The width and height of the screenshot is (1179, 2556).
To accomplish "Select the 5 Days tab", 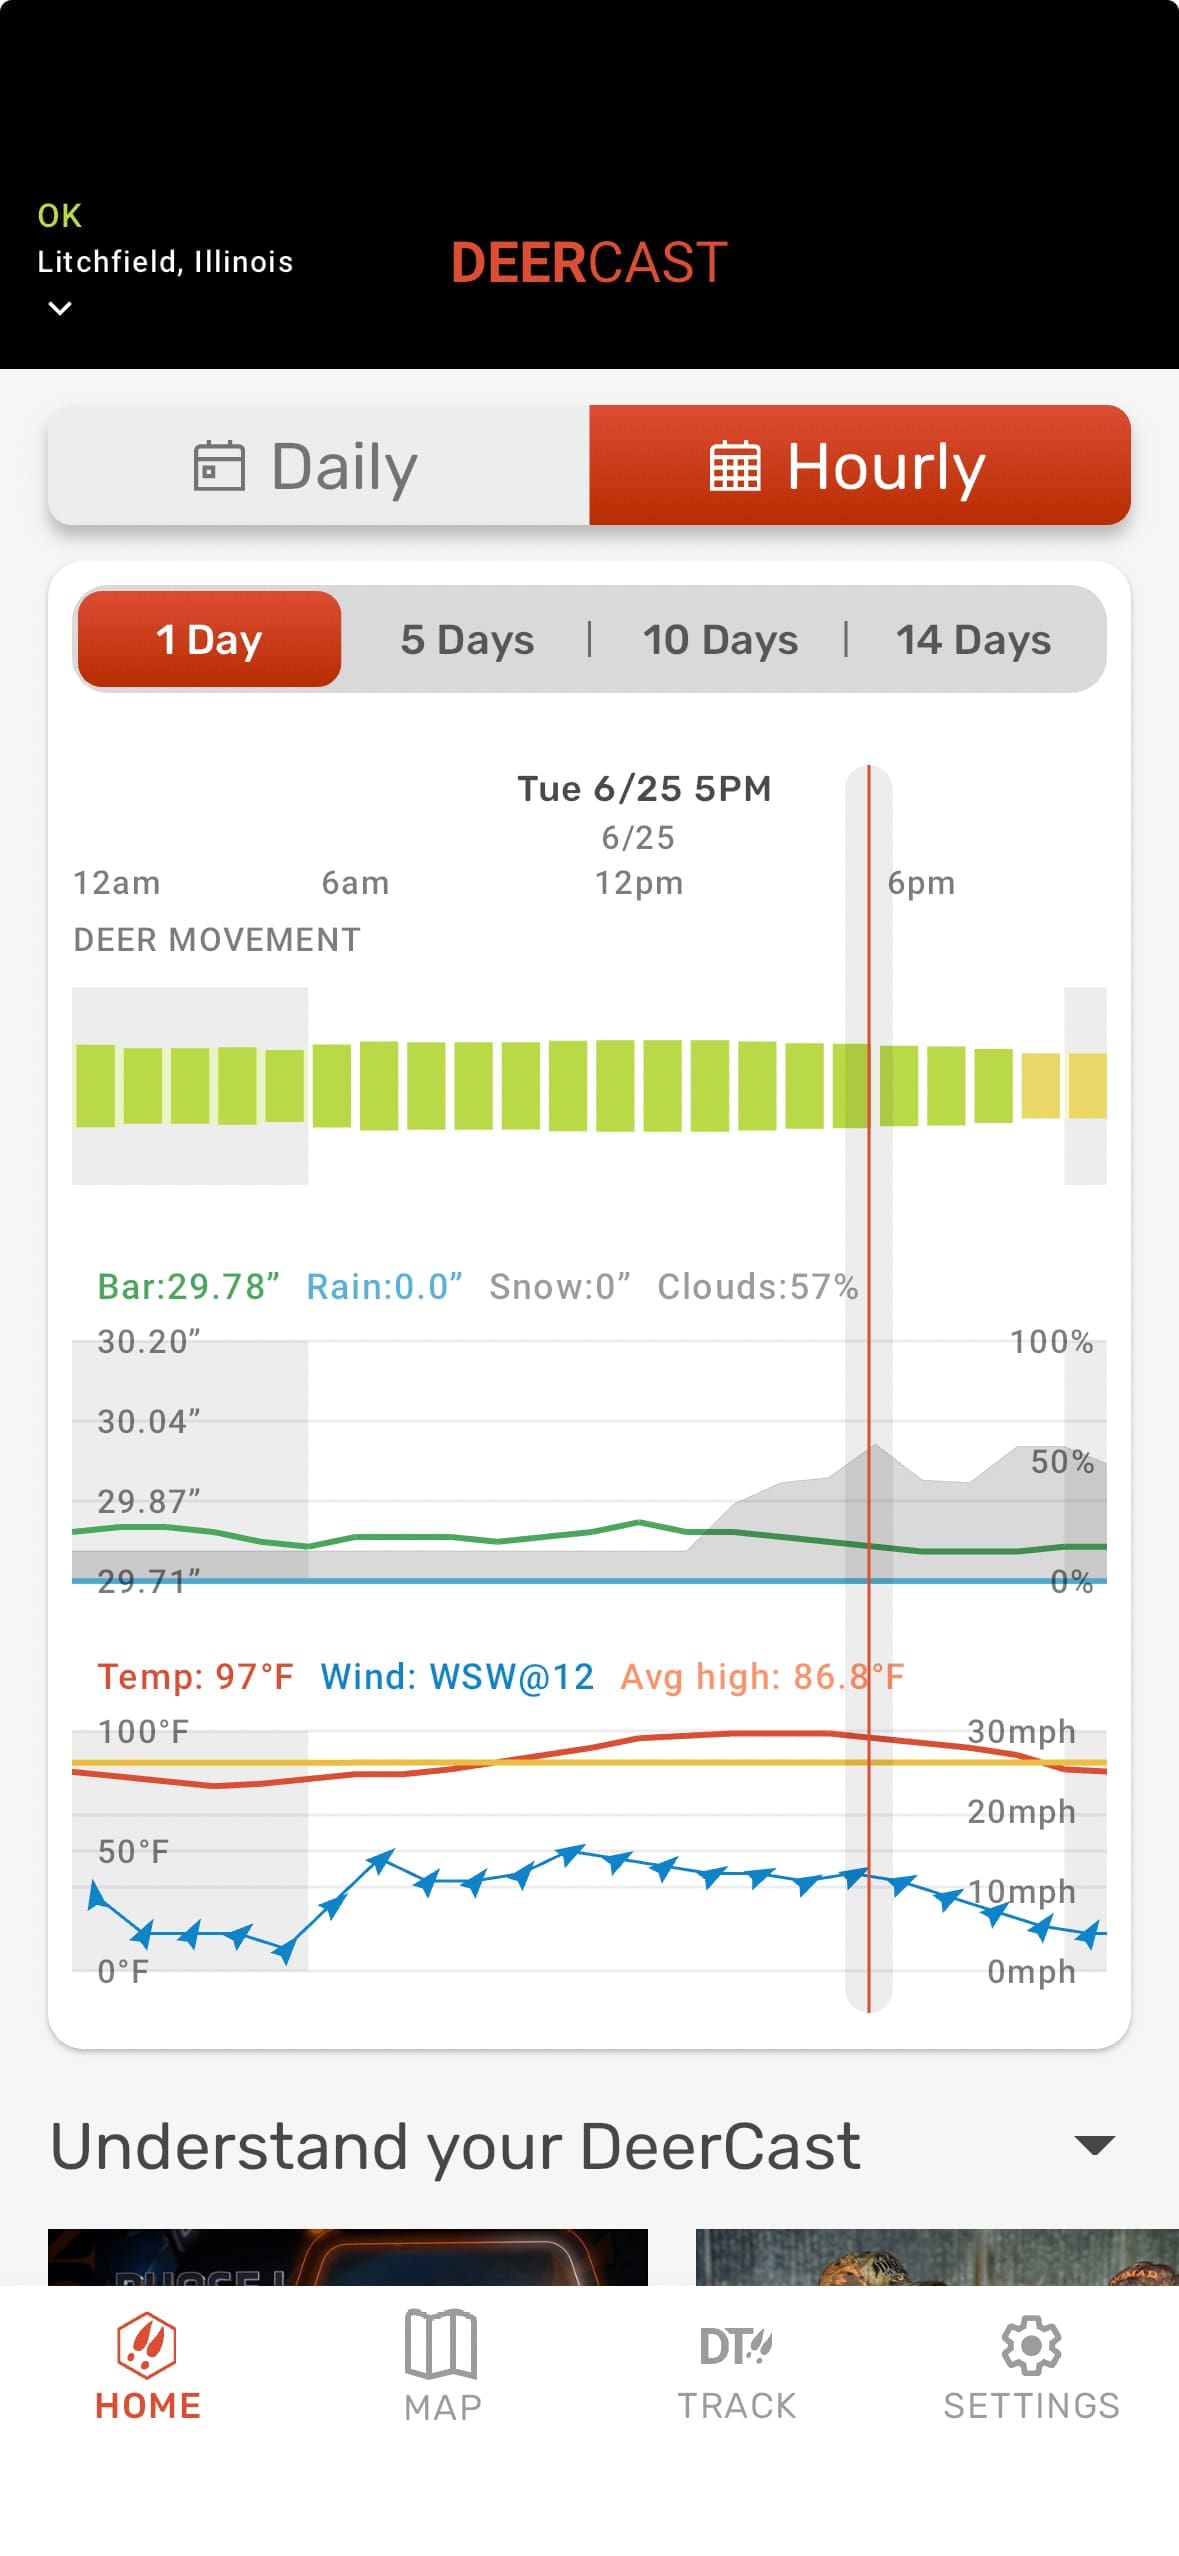I will click(x=467, y=639).
